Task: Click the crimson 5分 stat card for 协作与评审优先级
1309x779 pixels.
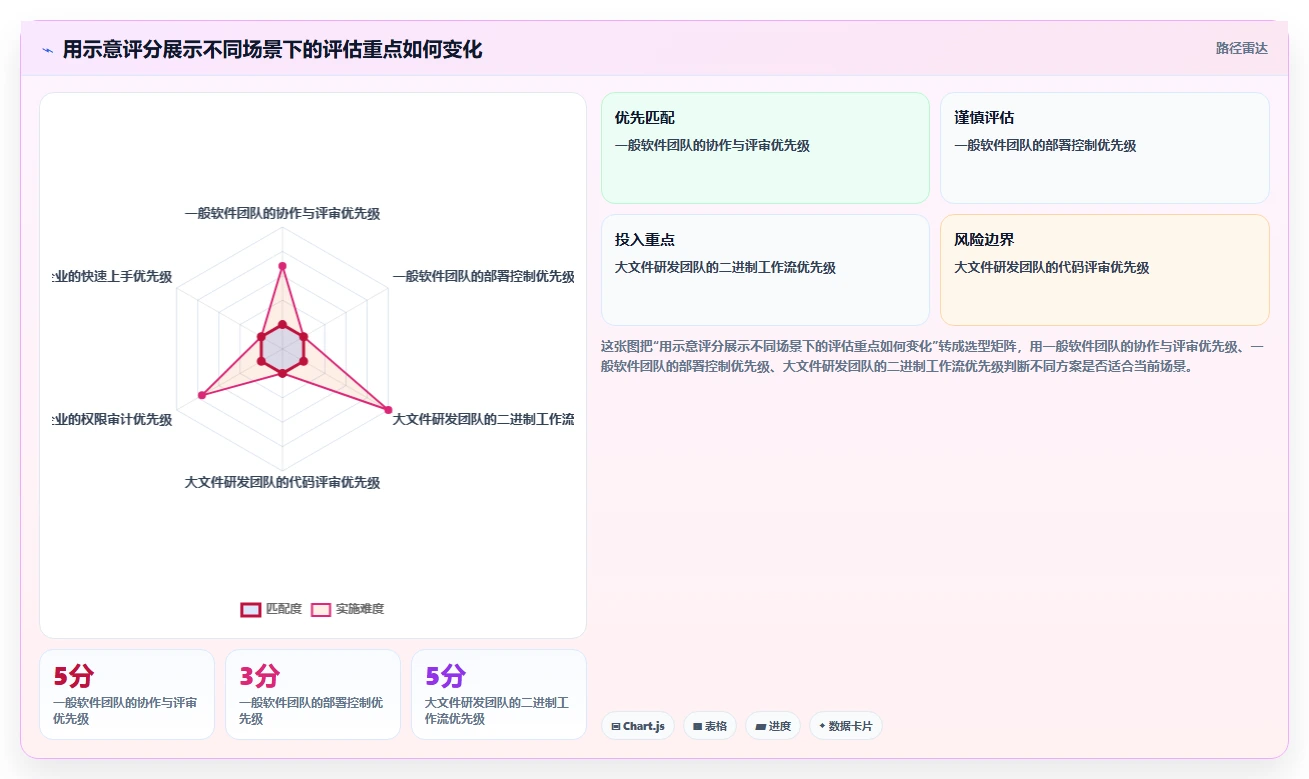Action: [x=127, y=695]
